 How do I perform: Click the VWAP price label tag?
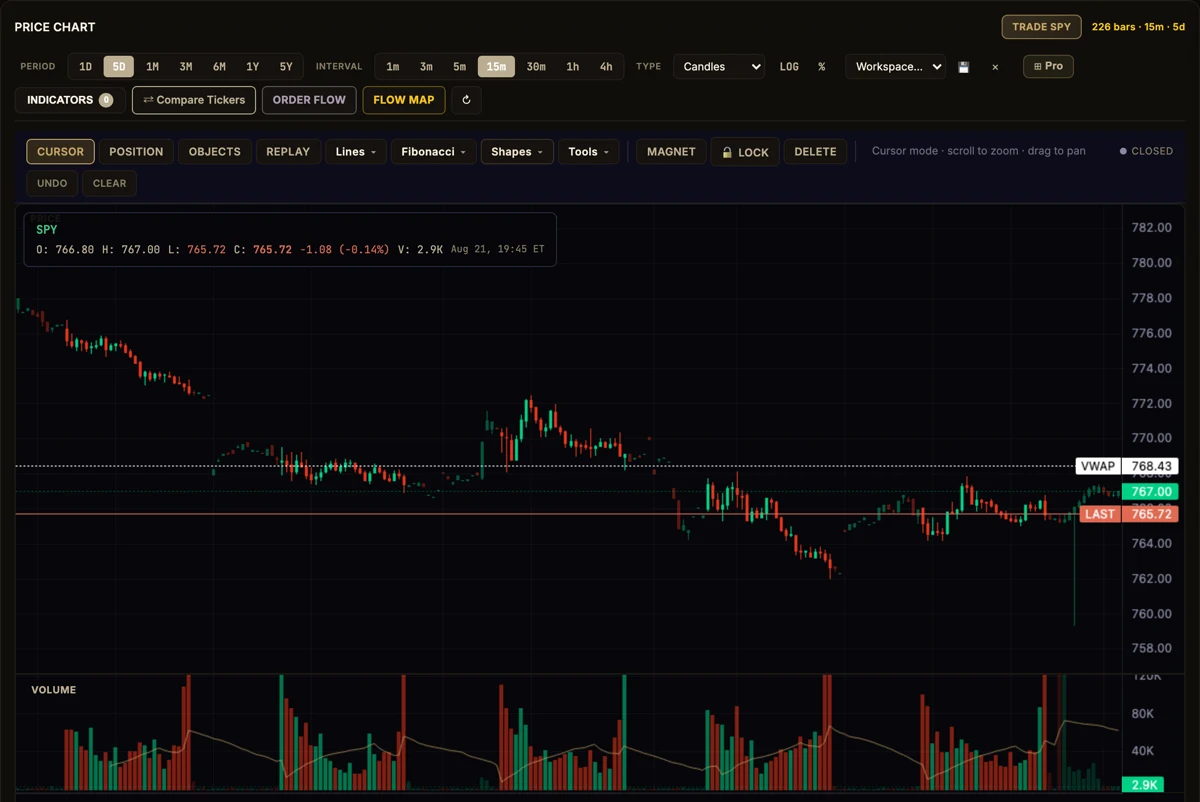pos(1098,466)
